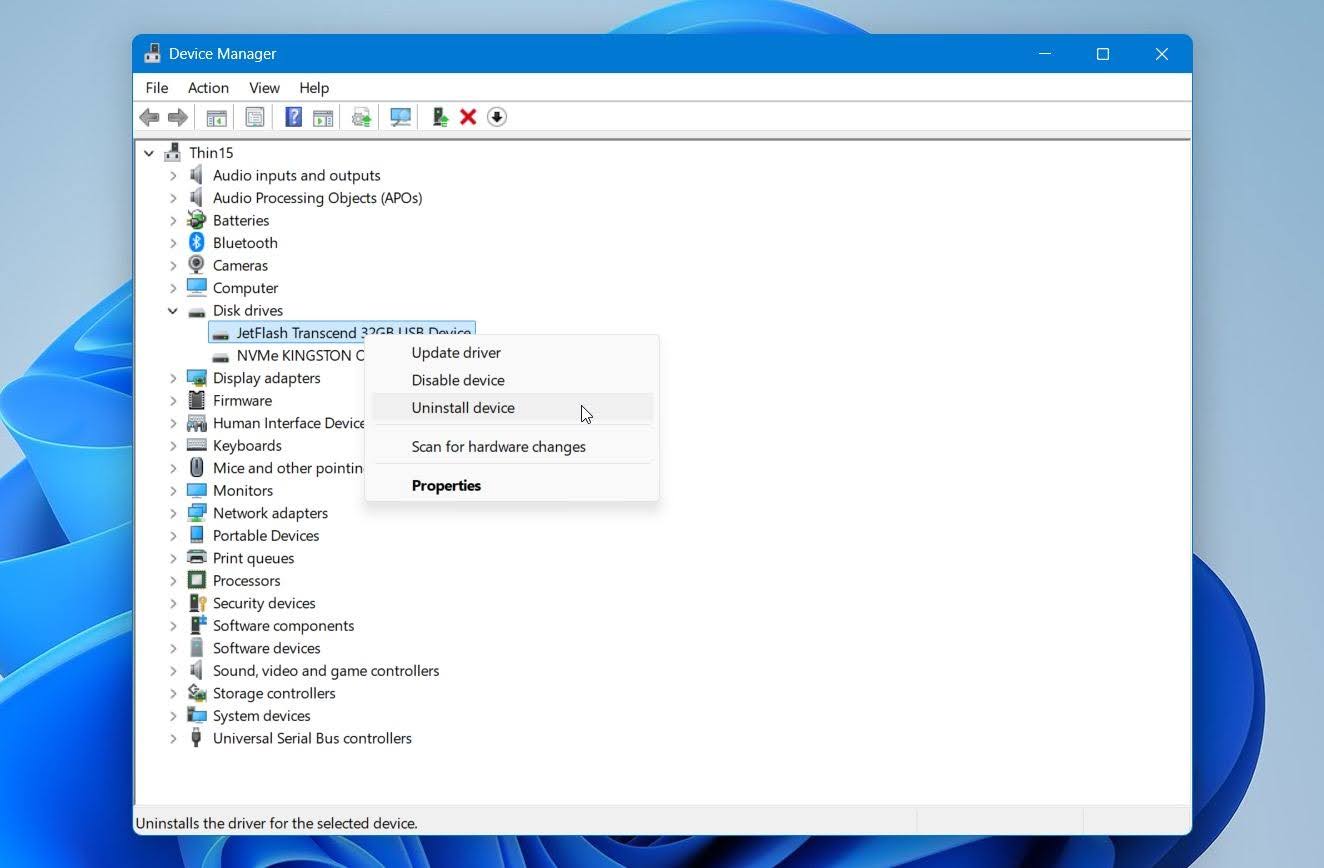Click the Bluetooth category icon
The height and width of the screenshot is (868, 1324).
(196, 243)
